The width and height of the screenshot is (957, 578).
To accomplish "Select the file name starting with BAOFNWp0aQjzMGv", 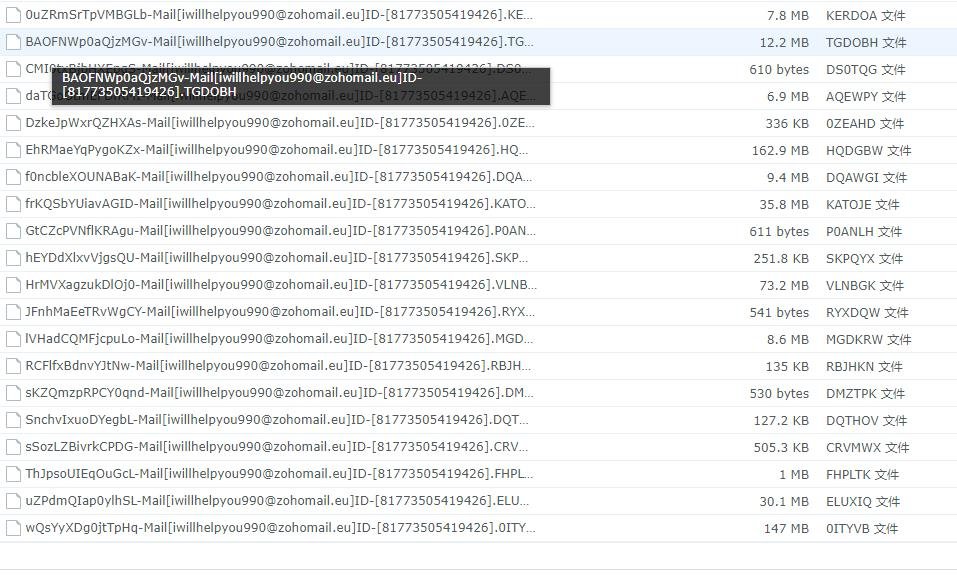I will pos(279,42).
